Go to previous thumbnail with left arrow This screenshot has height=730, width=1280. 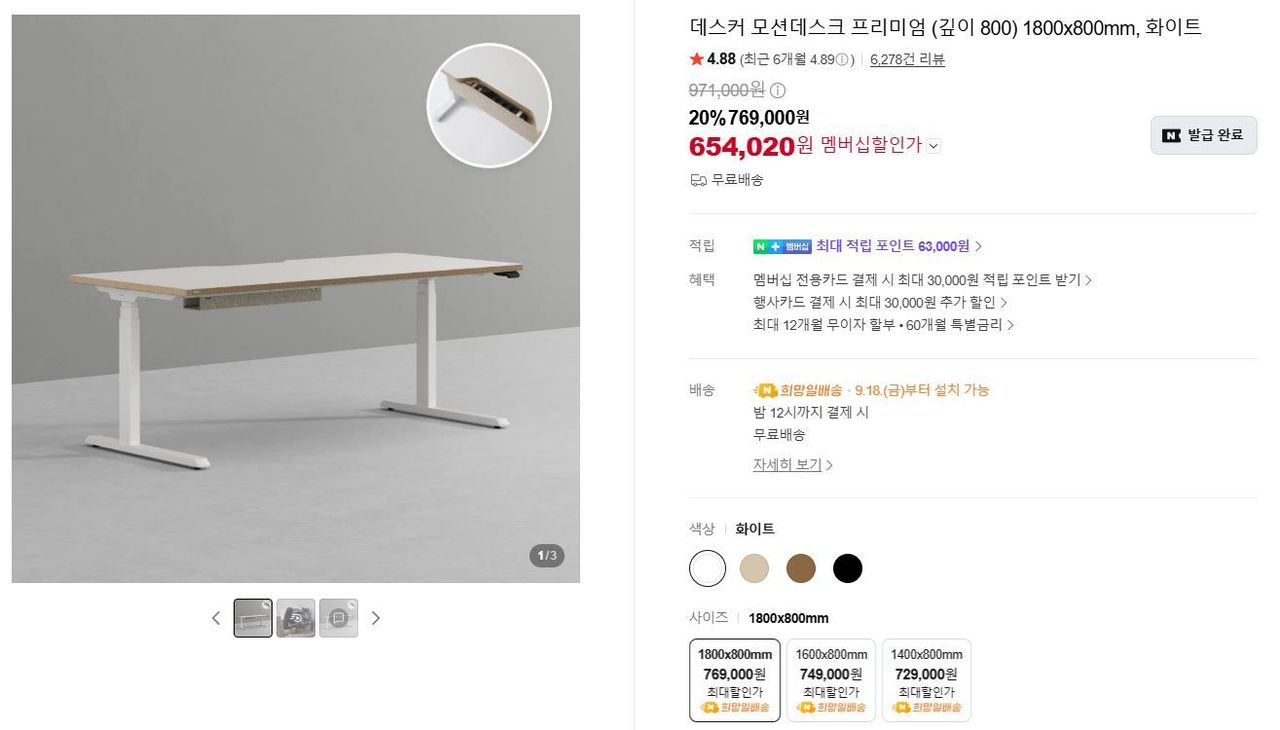click(x=215, y=618)
